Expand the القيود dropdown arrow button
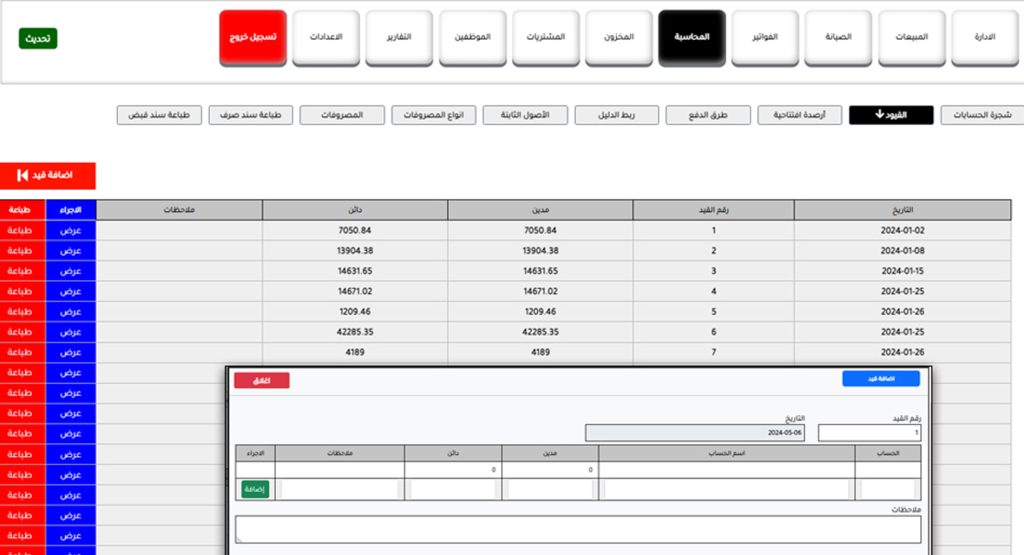The height and width of the screenshot is (555, 1024). [x=890, y=115]
